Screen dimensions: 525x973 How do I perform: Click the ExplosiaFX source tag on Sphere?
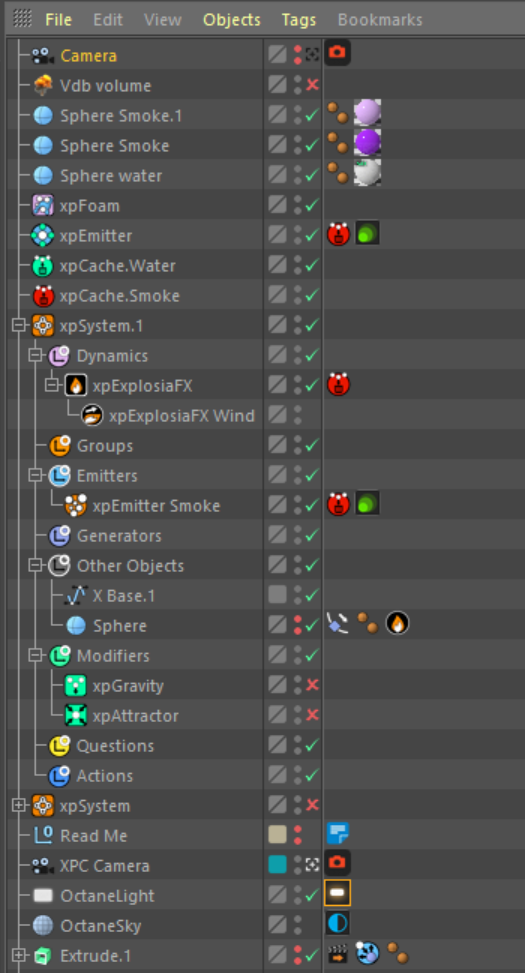[397, 623]
